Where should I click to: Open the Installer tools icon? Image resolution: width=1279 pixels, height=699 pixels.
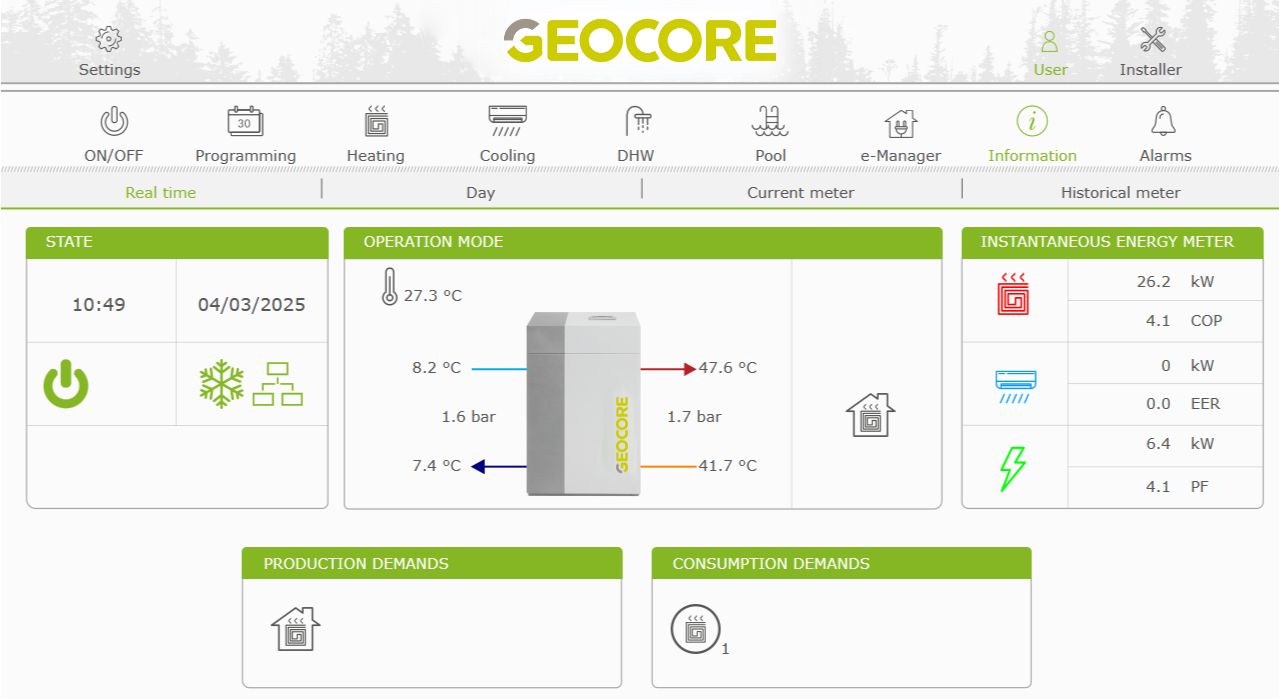tap(1153, 40)
